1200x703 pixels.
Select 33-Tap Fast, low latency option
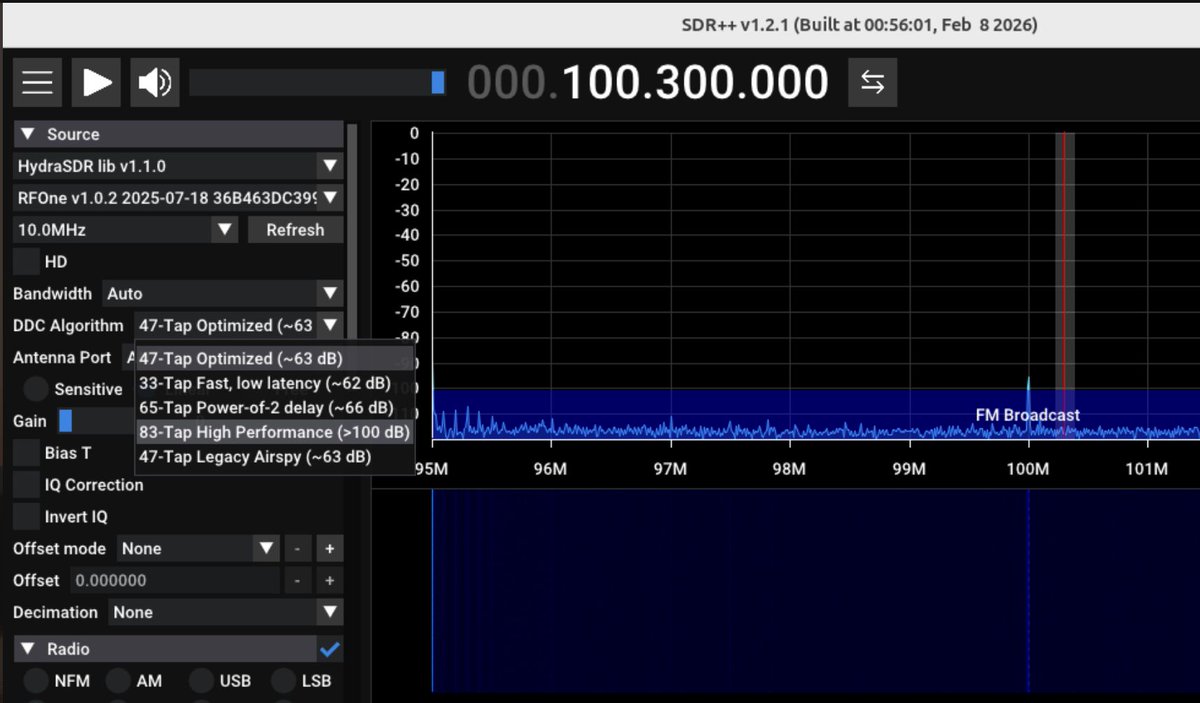(274, 383)
